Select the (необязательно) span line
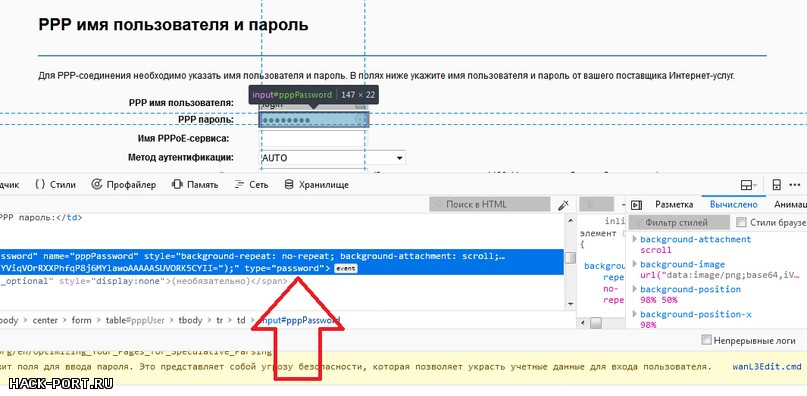 (x=144, y=281)
